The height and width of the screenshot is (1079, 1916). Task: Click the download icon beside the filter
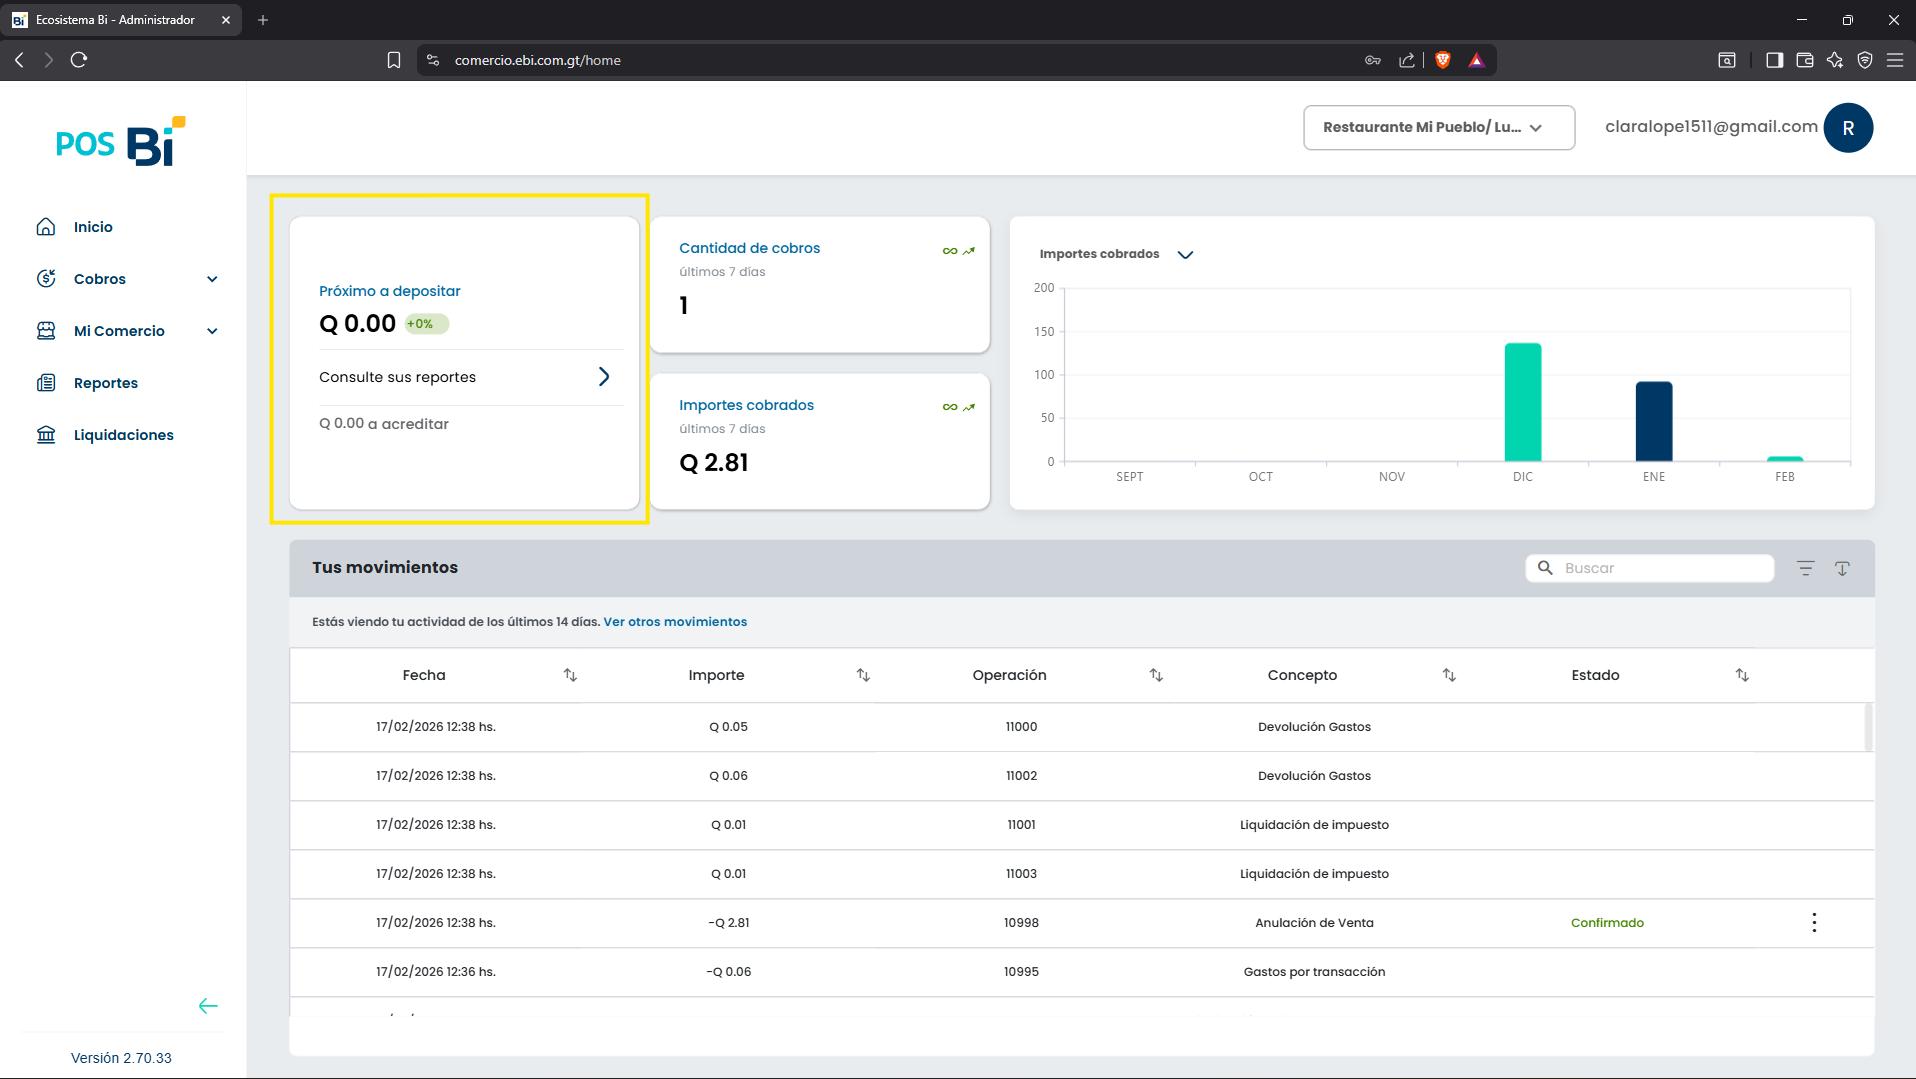pos(1842,568)
